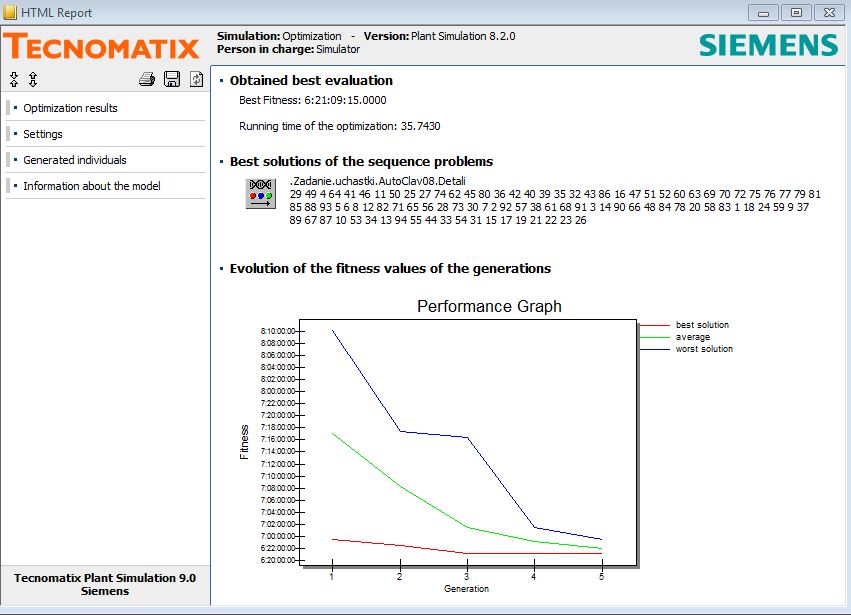Click the Fitness axis label
The height and width of the screenshot is (615, 851).
click(244, 442)
